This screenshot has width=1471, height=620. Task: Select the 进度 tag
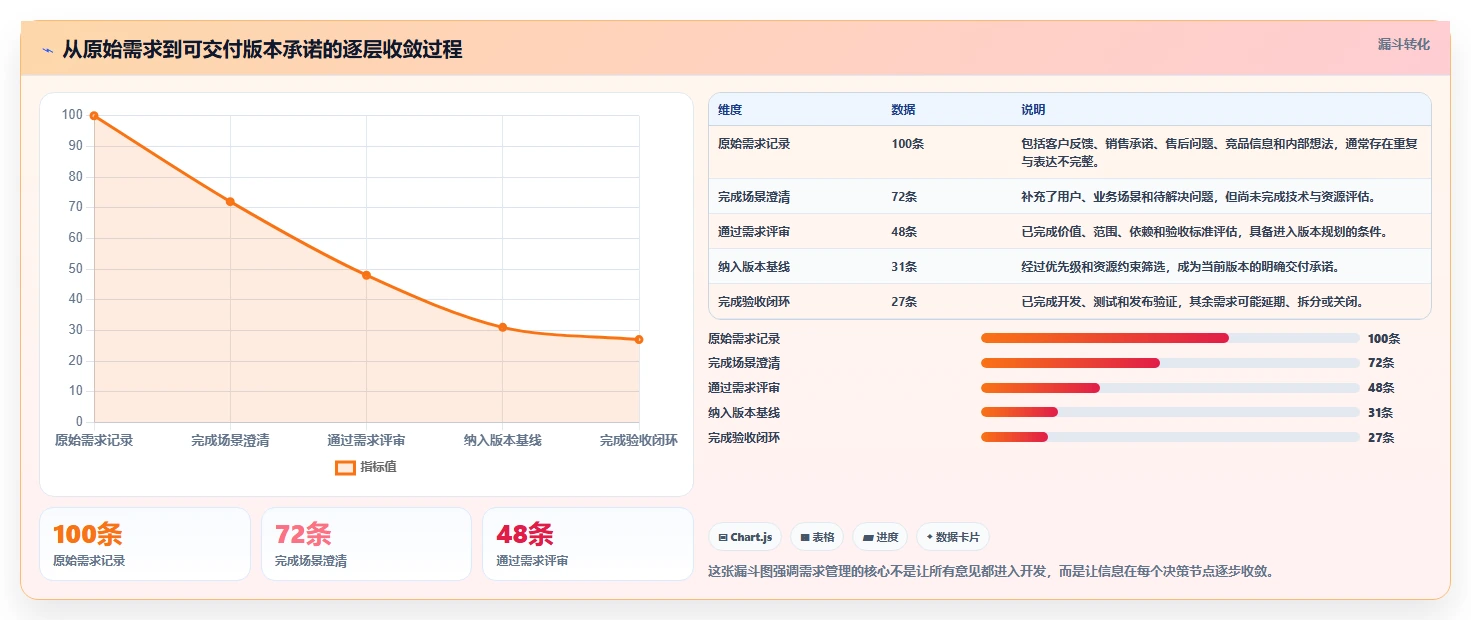[880, 537]
